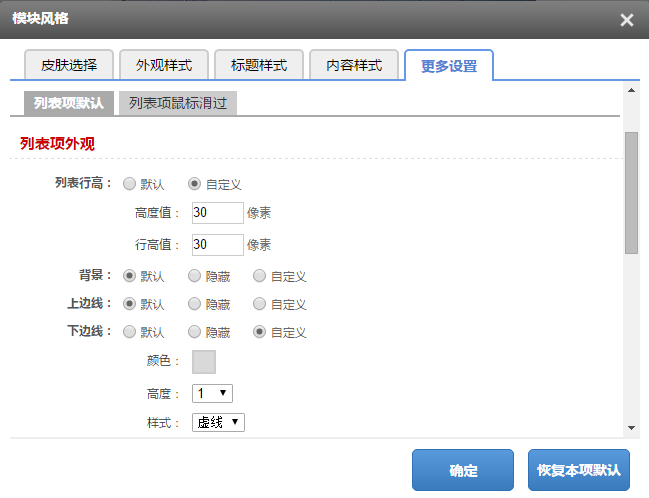
Task: Select 默认 for 下边线
Action: click(x=130, y=332)
